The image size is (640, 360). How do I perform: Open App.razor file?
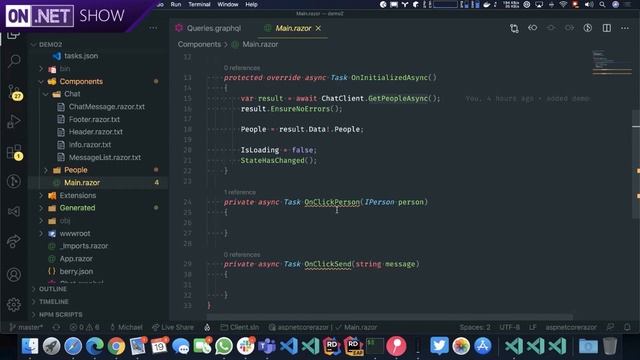point(76,259)
